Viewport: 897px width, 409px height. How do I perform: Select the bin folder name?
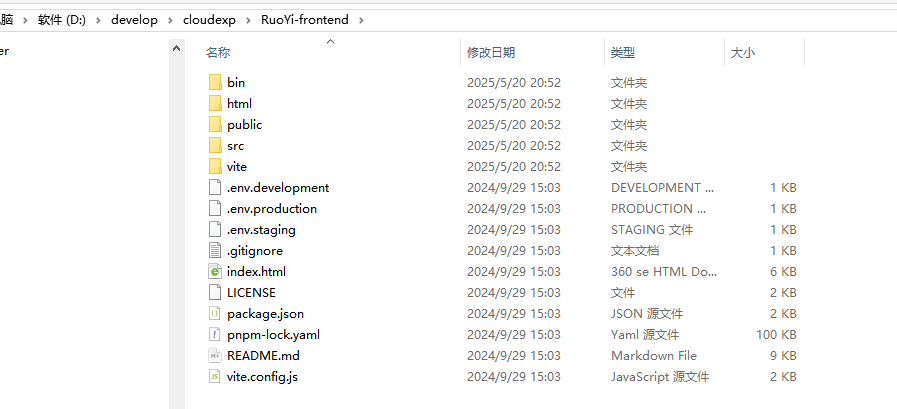pos(236,82)
